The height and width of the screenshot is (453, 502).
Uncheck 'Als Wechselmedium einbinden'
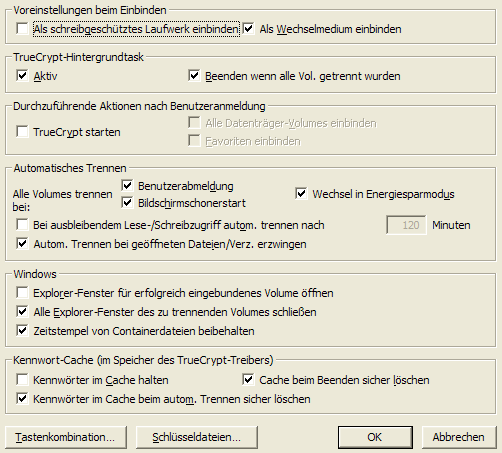(x=249, y=29)
